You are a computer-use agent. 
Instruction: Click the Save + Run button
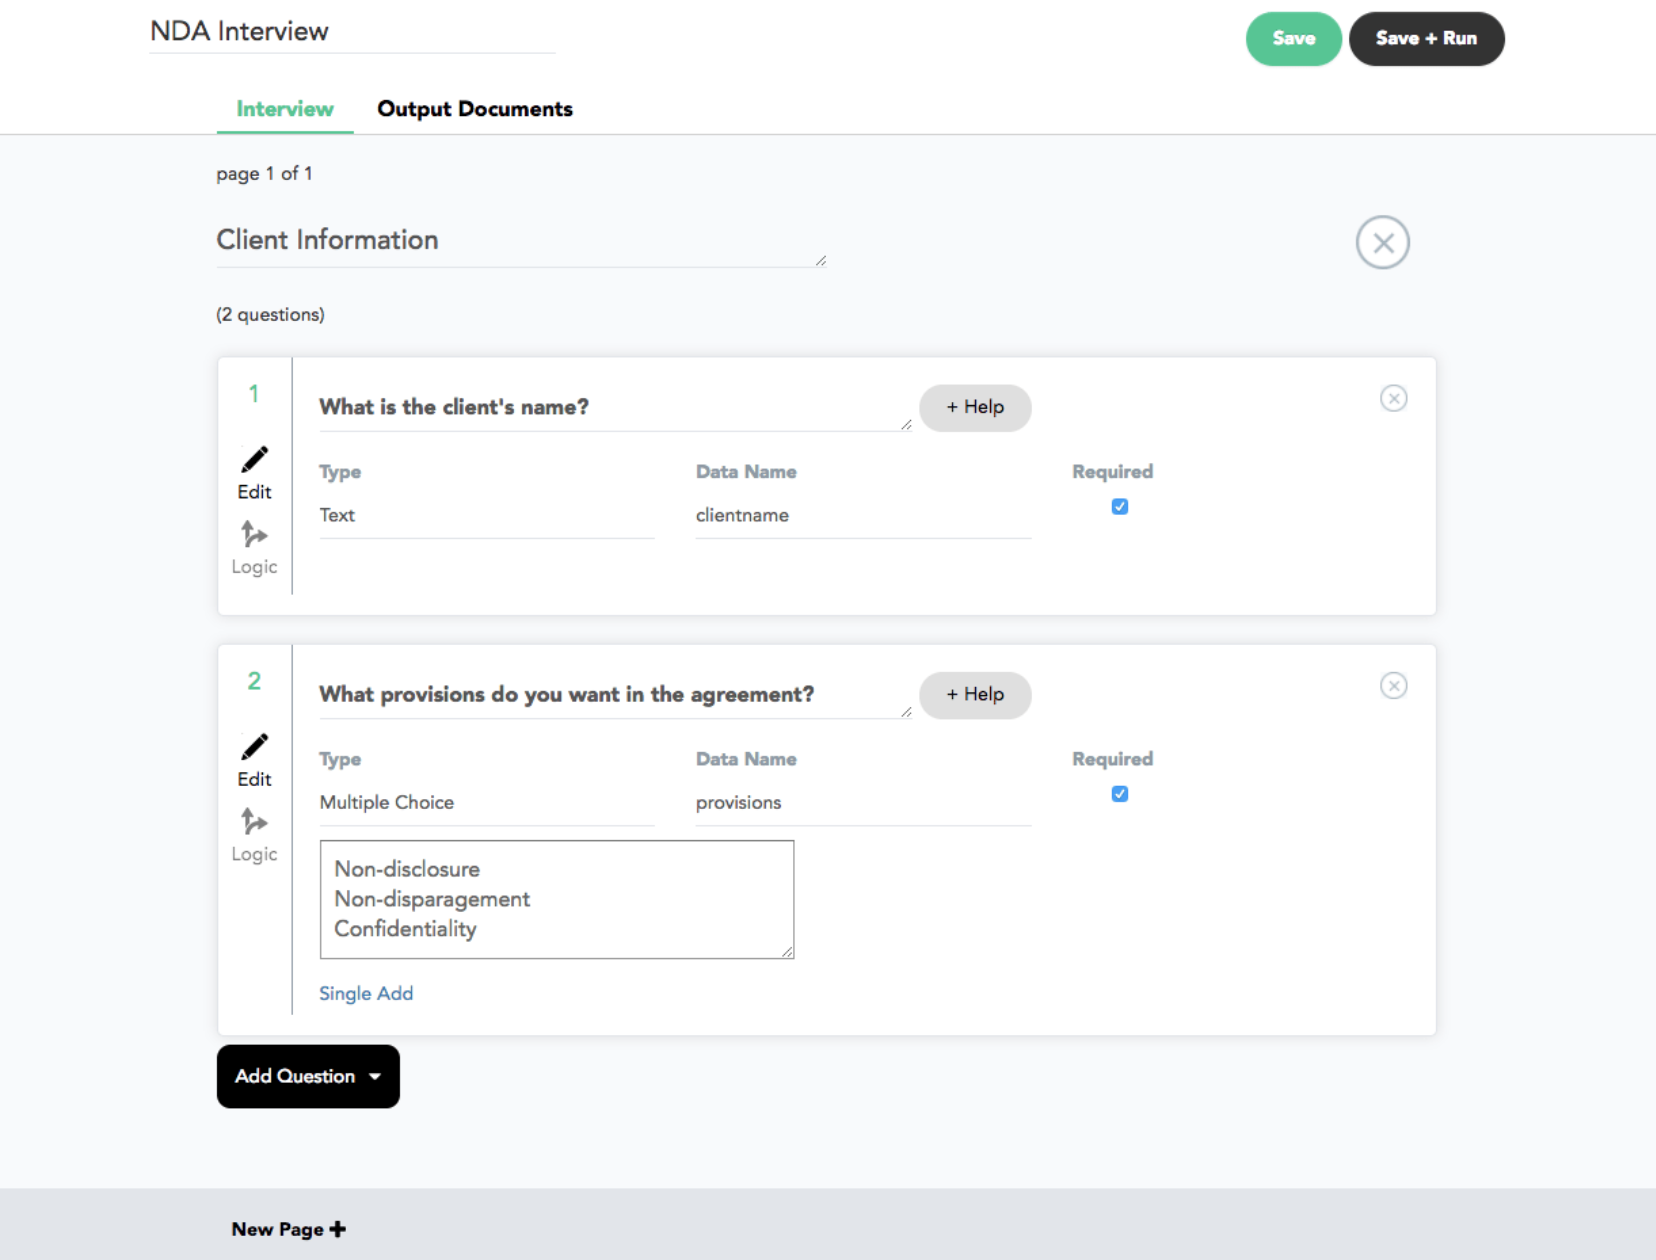click(1426, 39)
